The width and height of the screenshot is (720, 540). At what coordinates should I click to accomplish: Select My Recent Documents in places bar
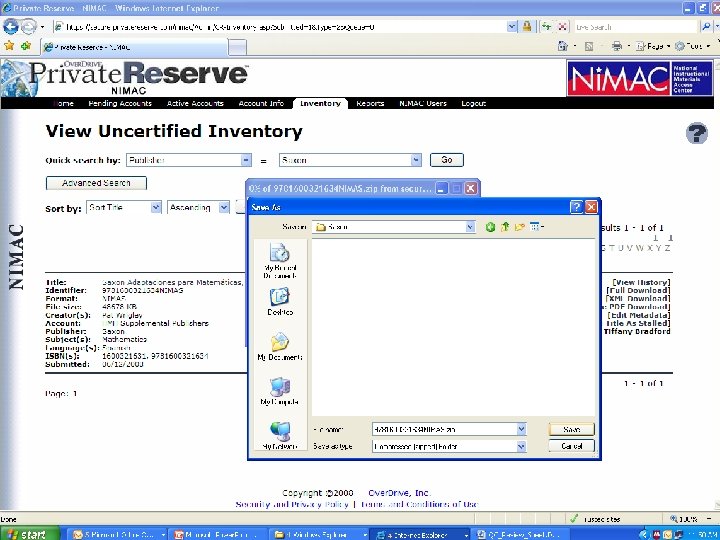click(280, 261)
